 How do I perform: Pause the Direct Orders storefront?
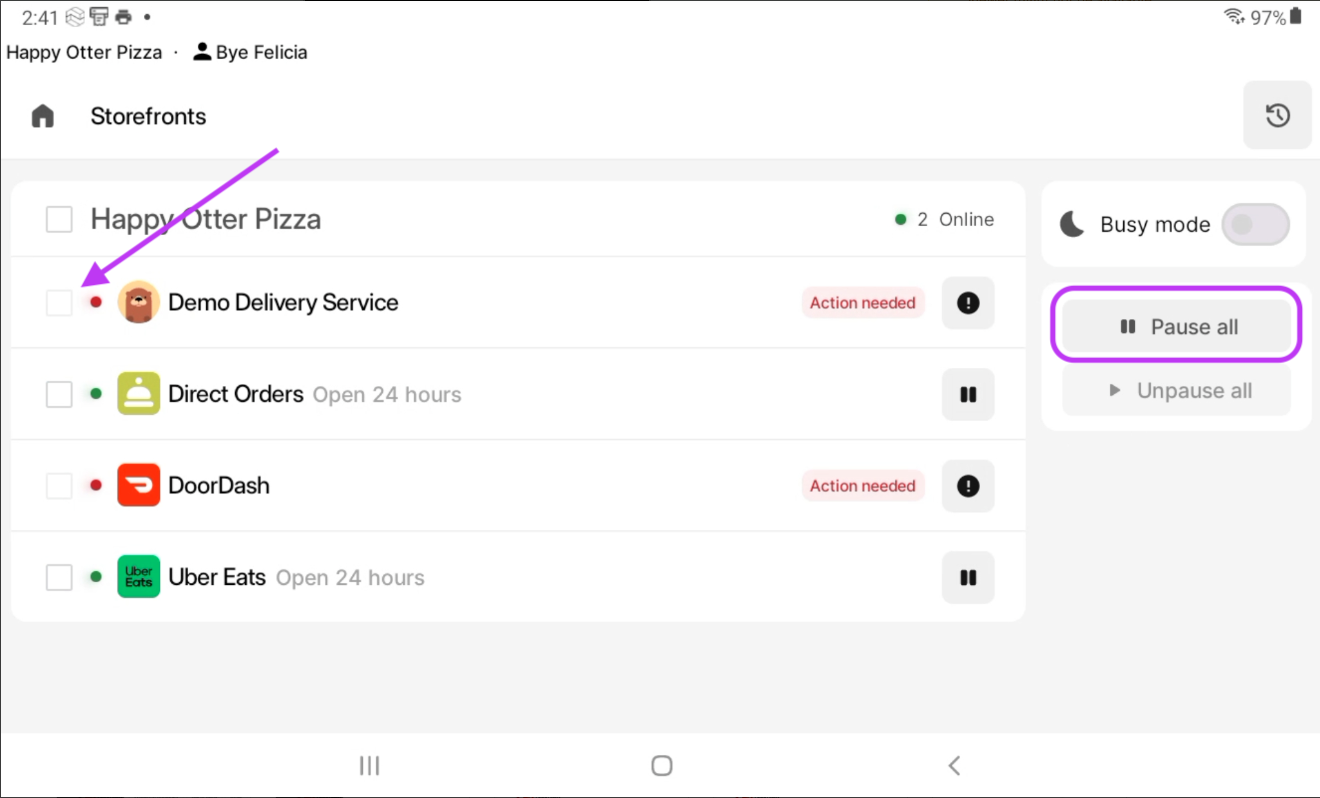(967, 395)
